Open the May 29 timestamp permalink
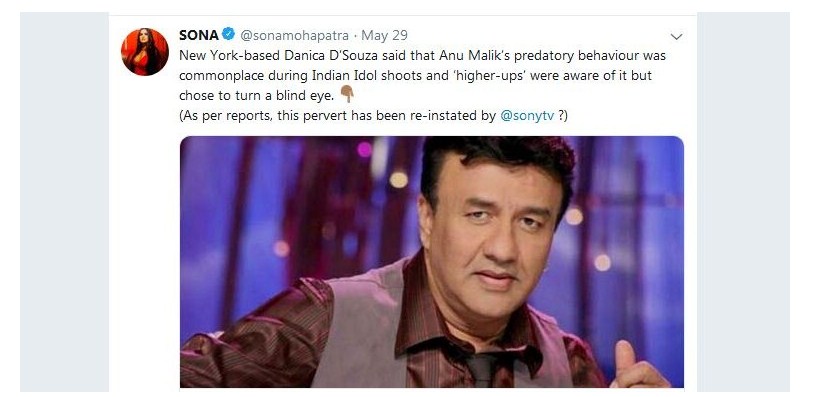The width and height of the screenshot is (818, 397). click(384, 35)
